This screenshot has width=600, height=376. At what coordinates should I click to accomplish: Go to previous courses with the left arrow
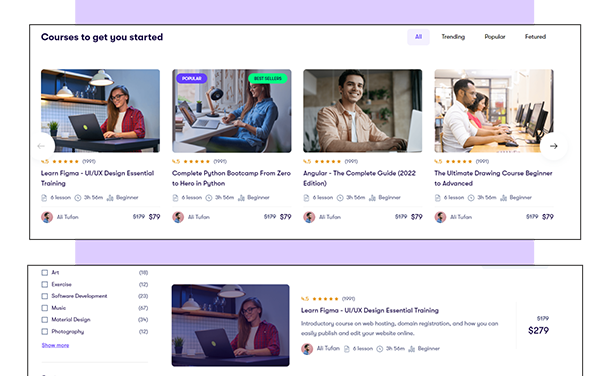tap(41, 146)
